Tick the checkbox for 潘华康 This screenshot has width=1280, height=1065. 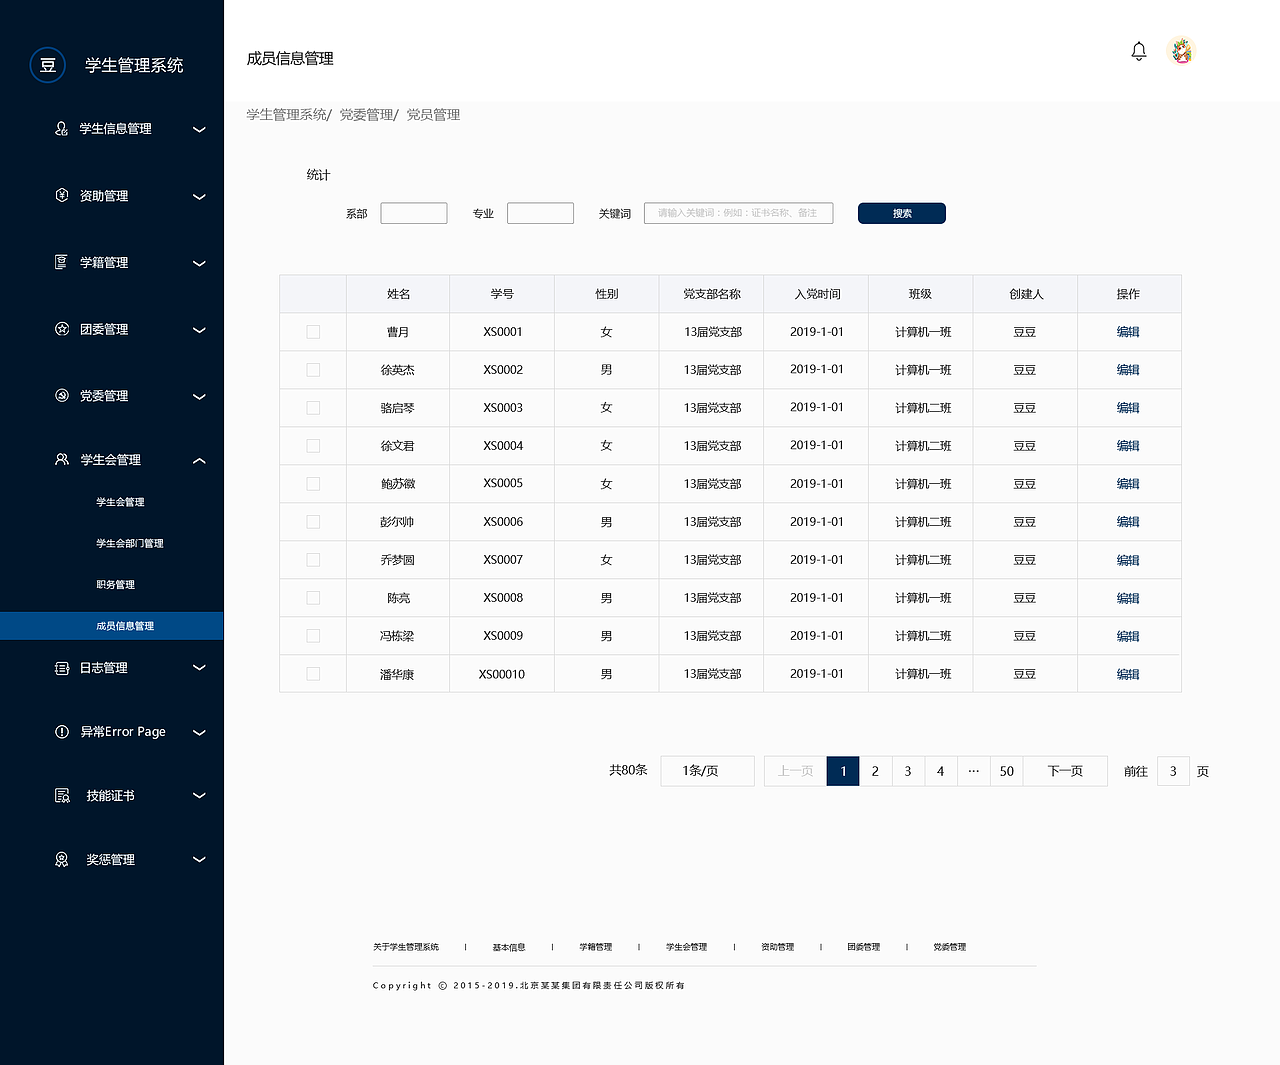click(x=313, y=674)
